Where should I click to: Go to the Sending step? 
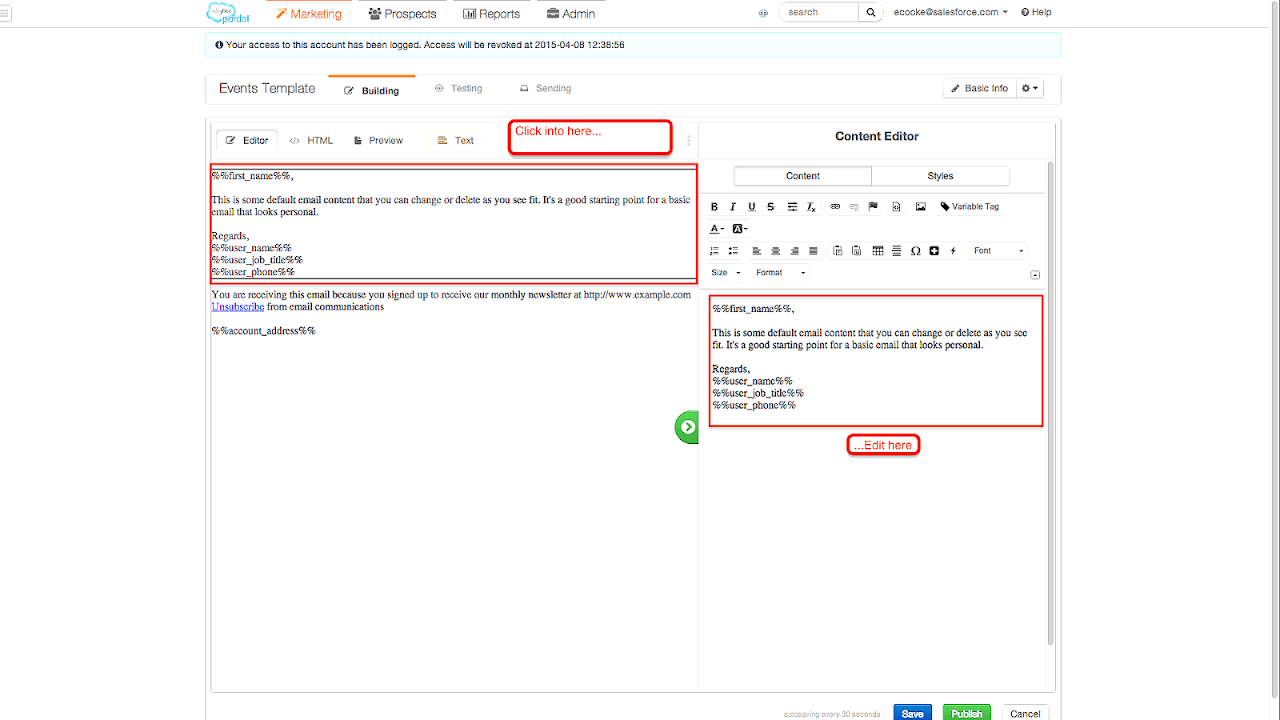point(545,89)
